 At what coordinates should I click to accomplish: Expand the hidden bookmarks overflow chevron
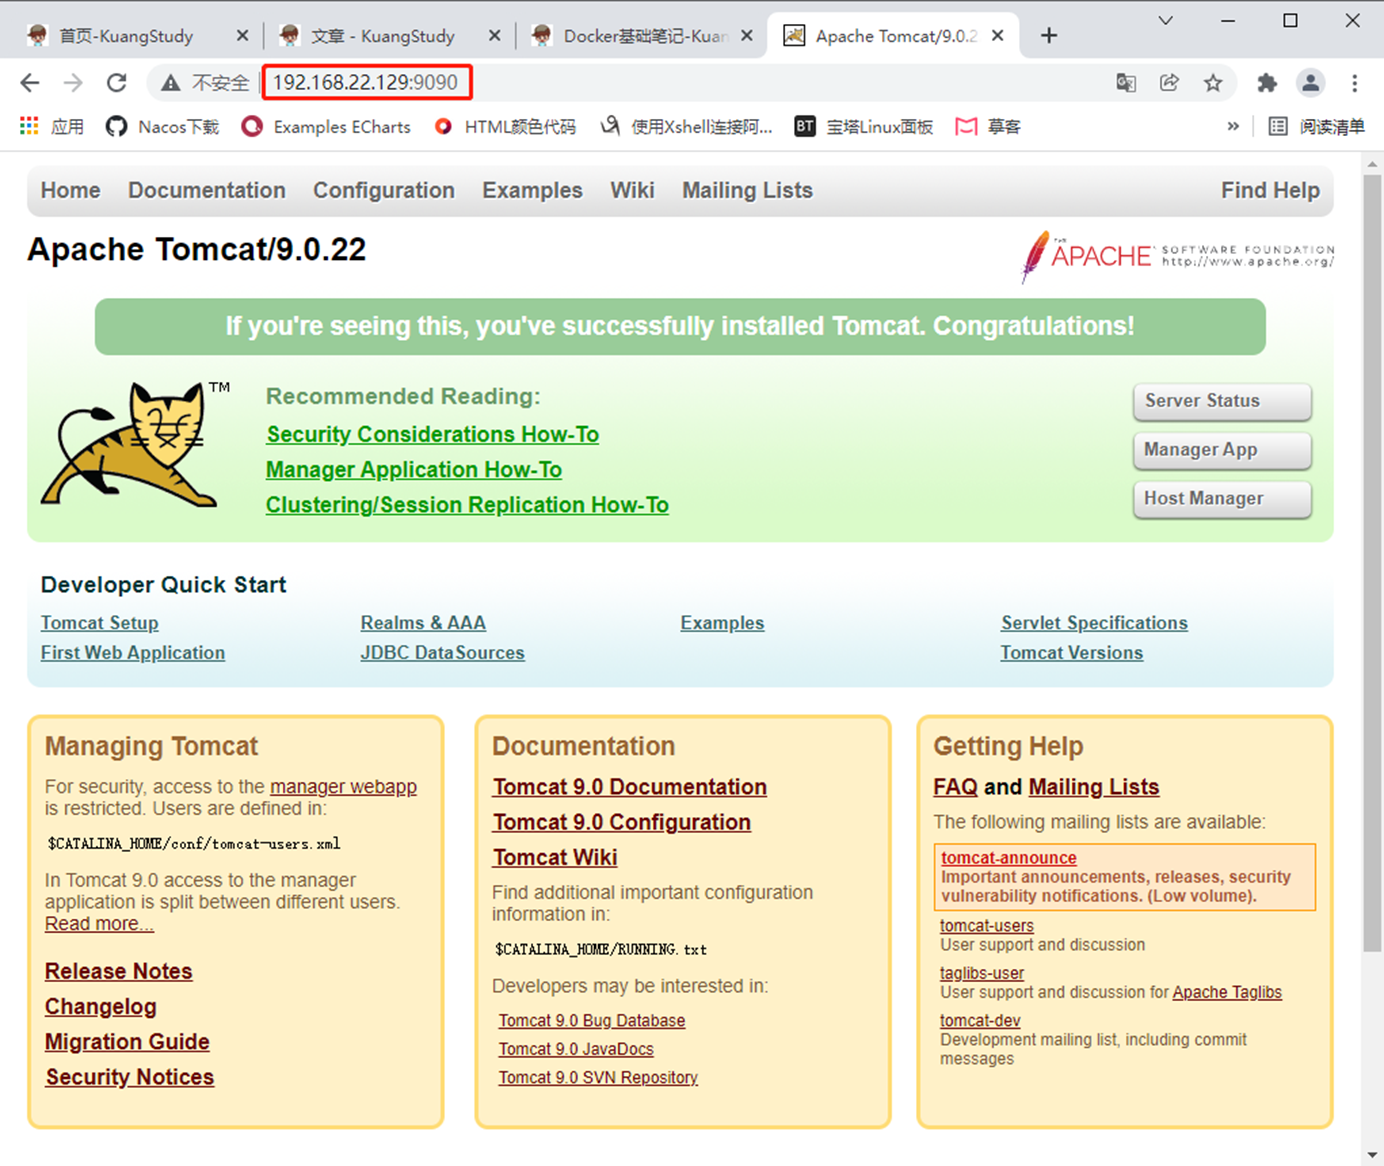[1233, 126]
